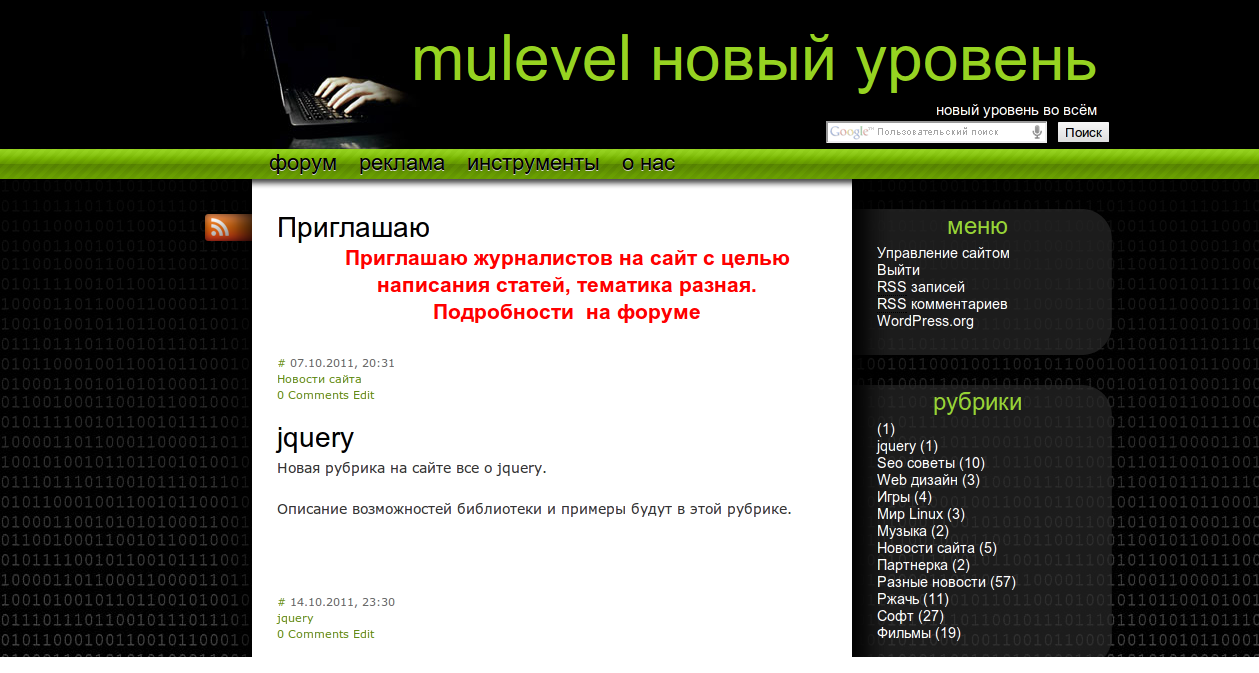
Task: Open the инструменты navigation item
Action: (533, 163)
